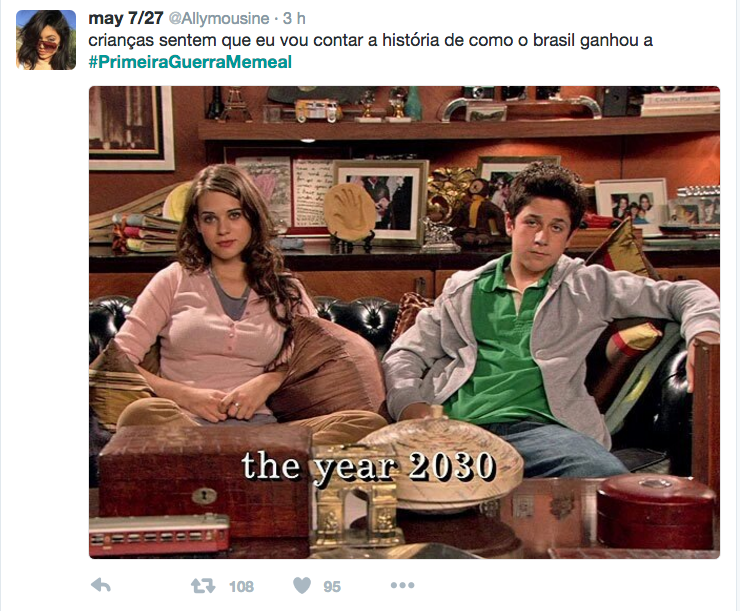740x611 pixels.
Task: Open display name may 7/27
Action: pos(126,18)
